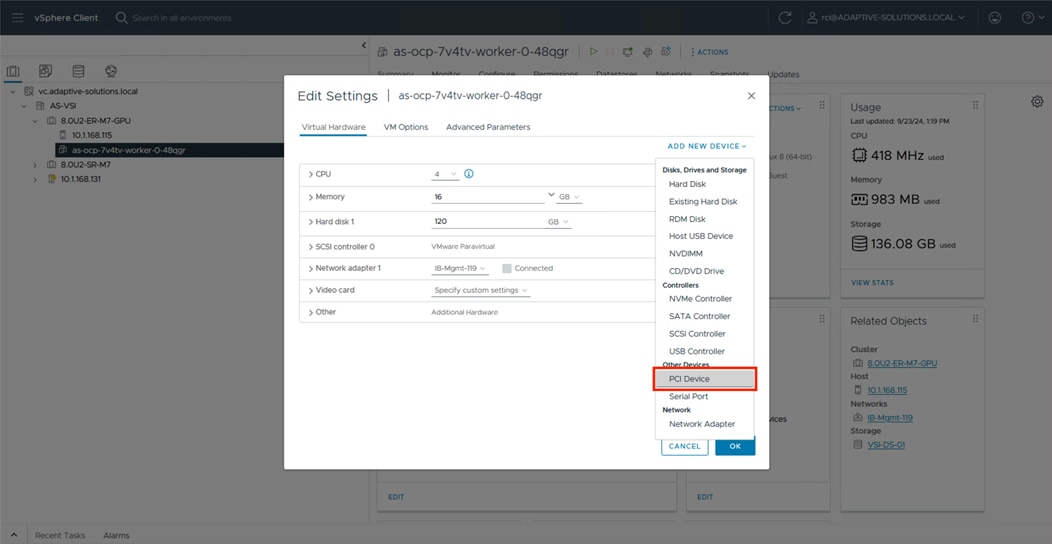Expand the Hard disk 1 row
This screenshot has height=544, width=1052.
coord(311,222)
